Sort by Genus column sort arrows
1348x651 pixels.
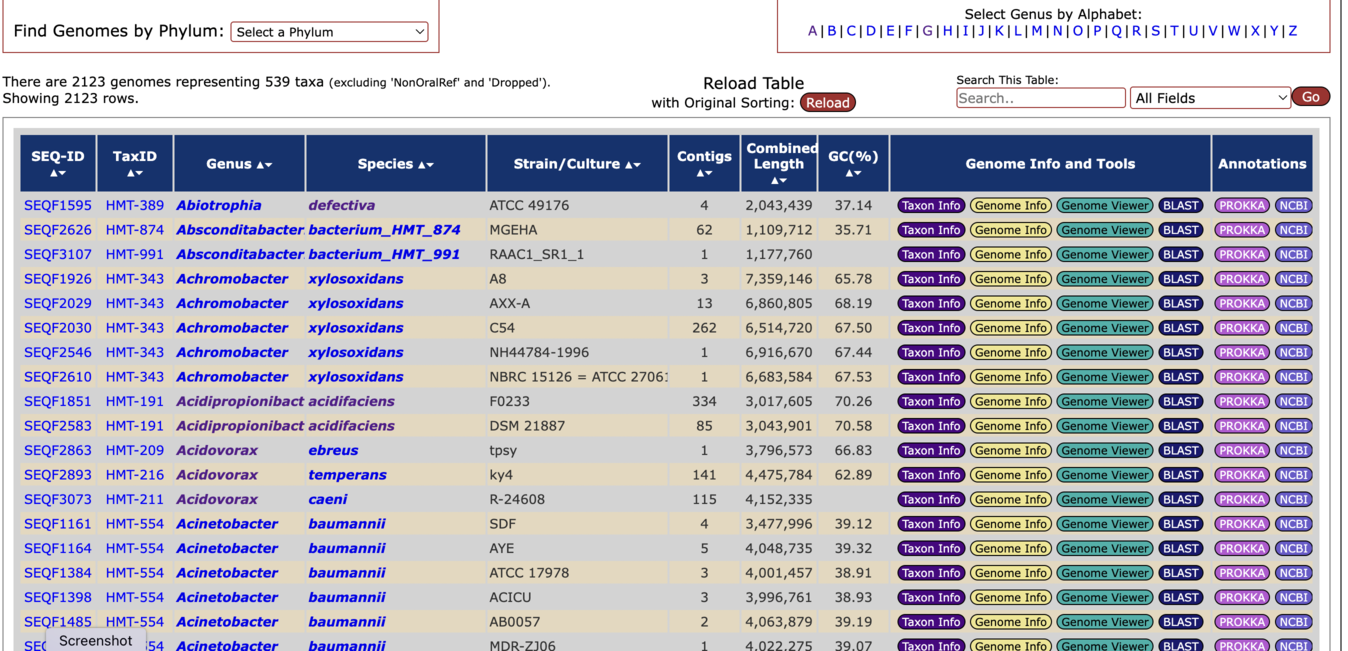click(264, 165)
